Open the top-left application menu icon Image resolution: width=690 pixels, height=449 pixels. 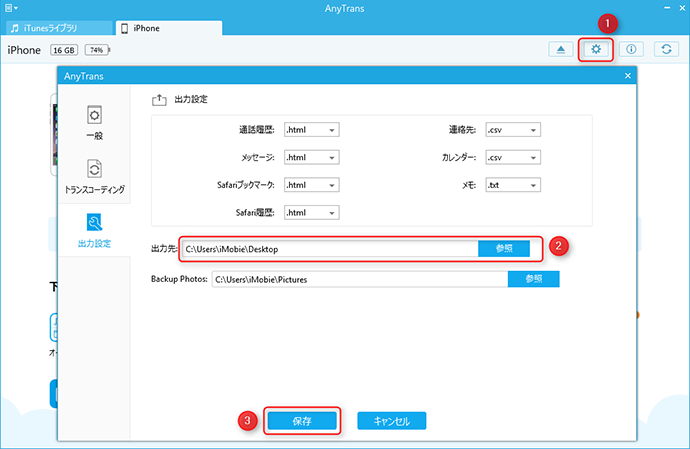pos(11,8)
